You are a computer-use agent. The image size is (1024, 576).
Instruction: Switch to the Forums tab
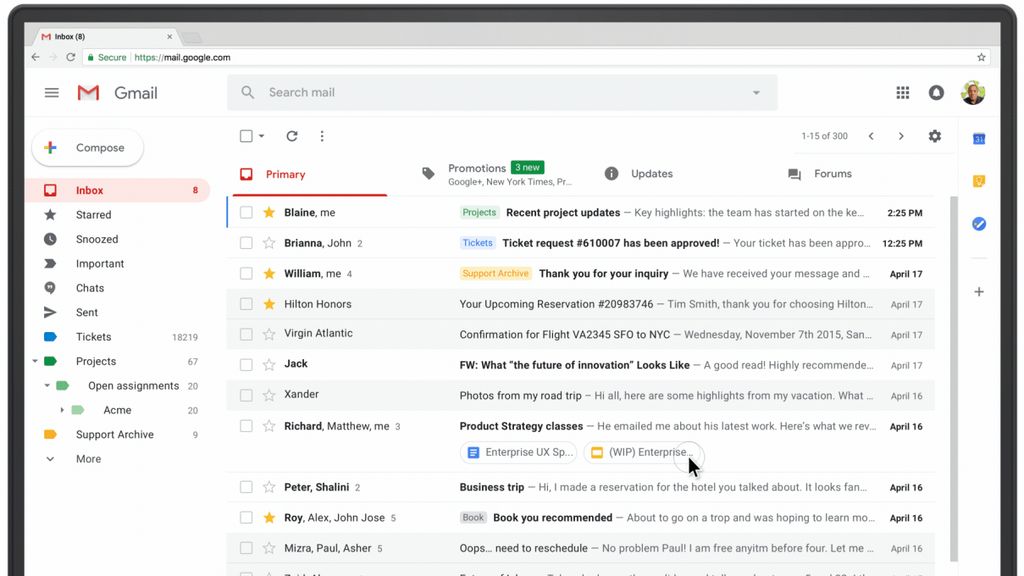pyautogui.click(x=832, y=173)
